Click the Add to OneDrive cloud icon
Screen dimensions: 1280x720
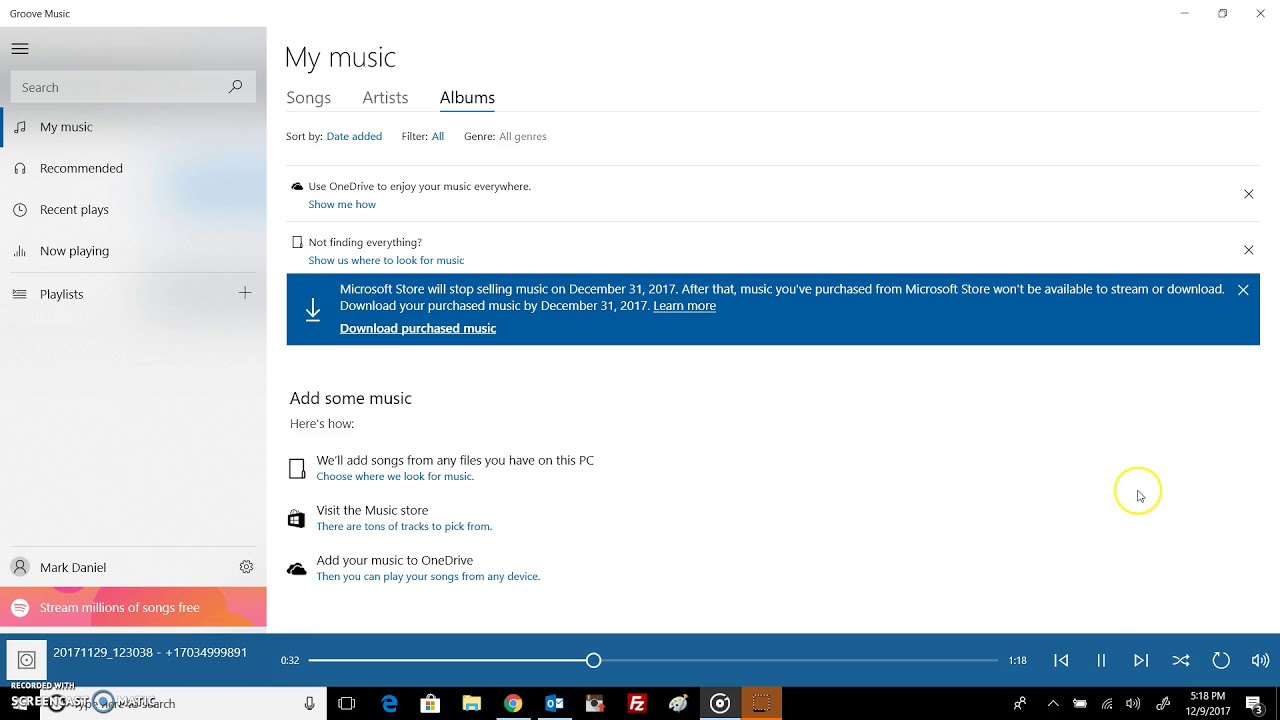tap(296, 569)
